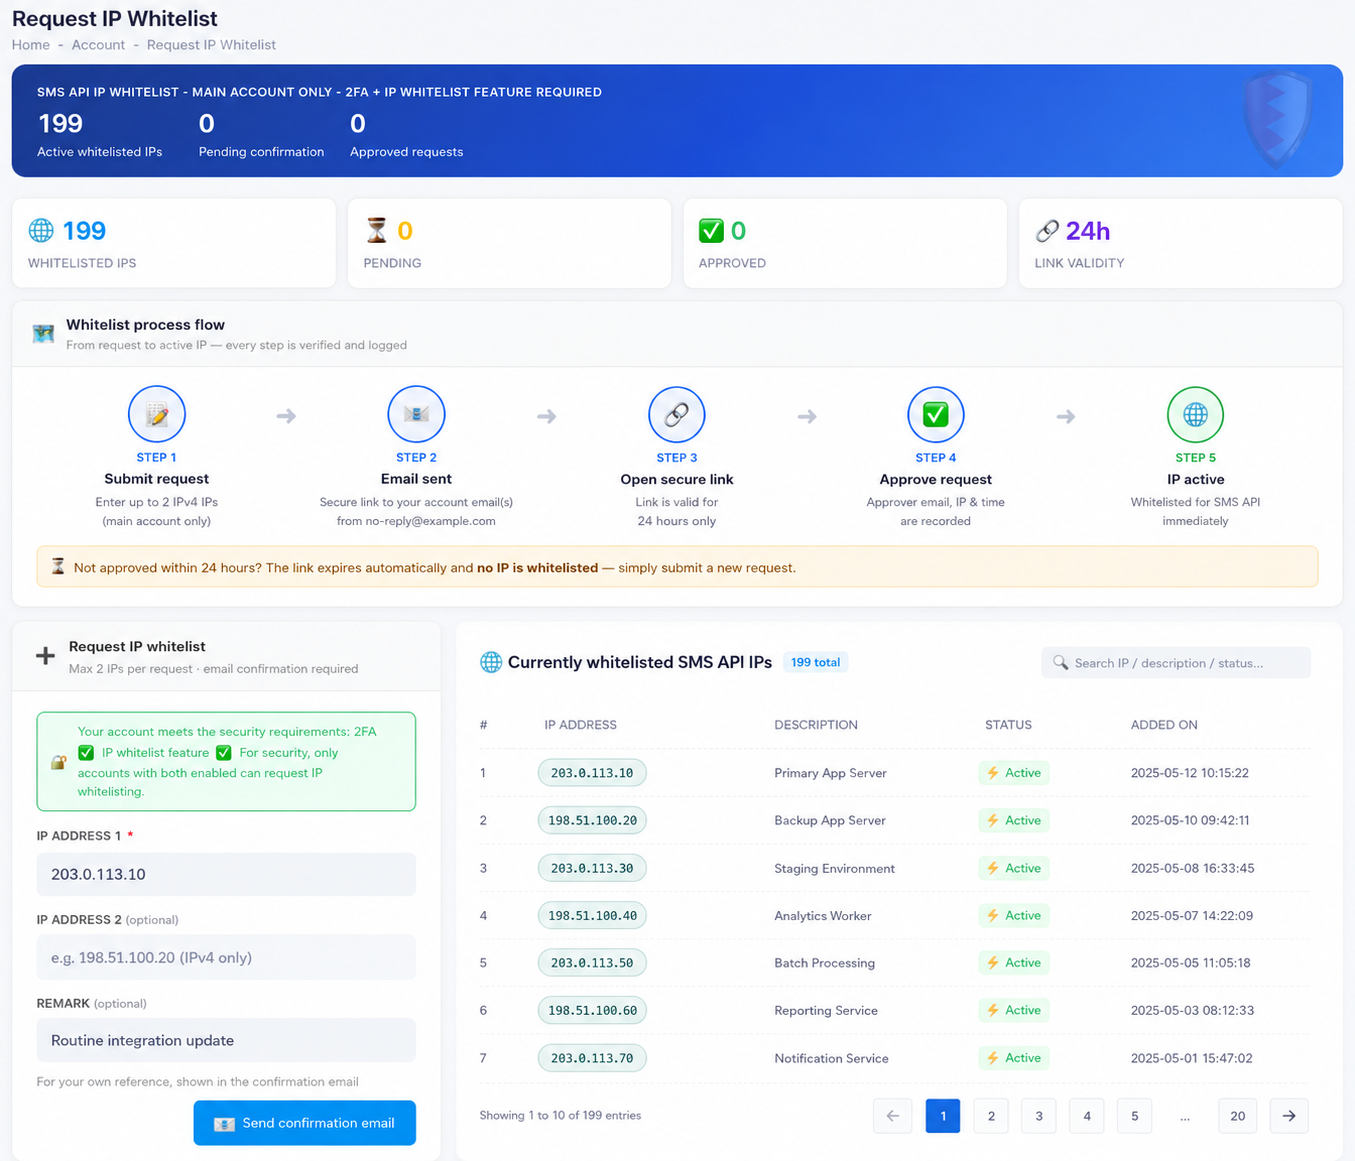Viewport: 1355px width, 1161px height.
Task: Click IP chip 203.0.113.50
Action: point(592,963)
